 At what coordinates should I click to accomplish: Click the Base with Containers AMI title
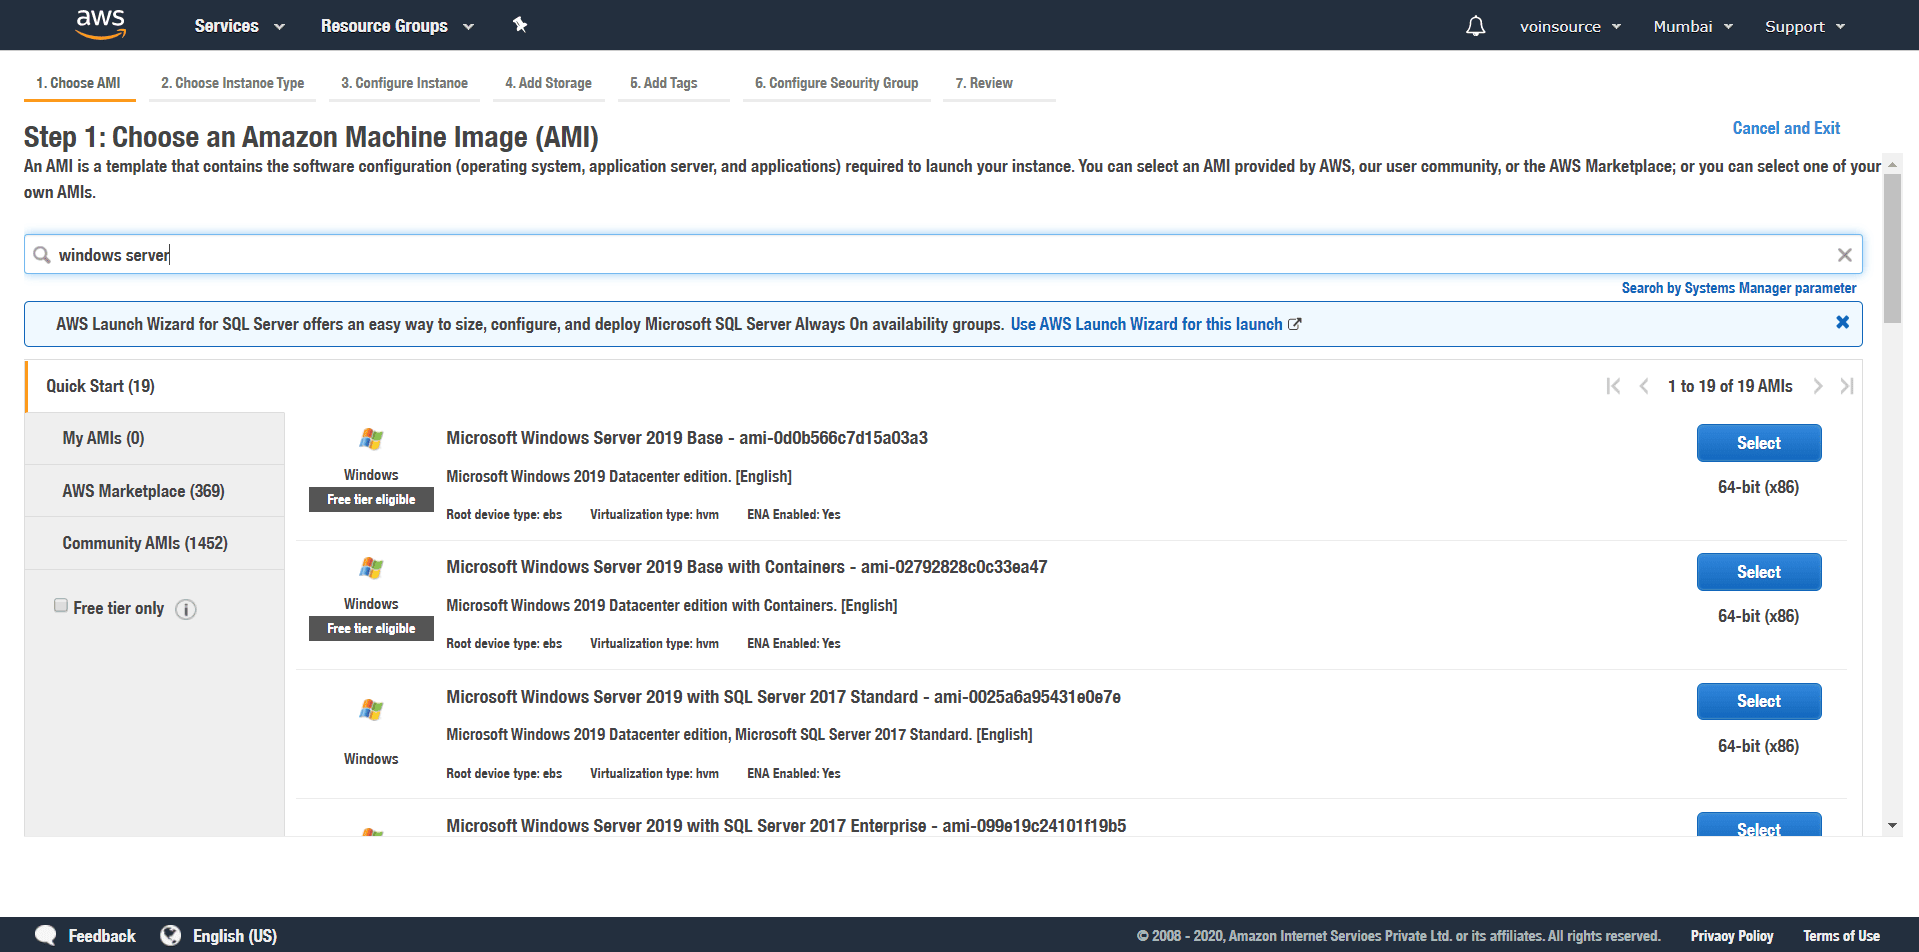(x=747, y=567)
